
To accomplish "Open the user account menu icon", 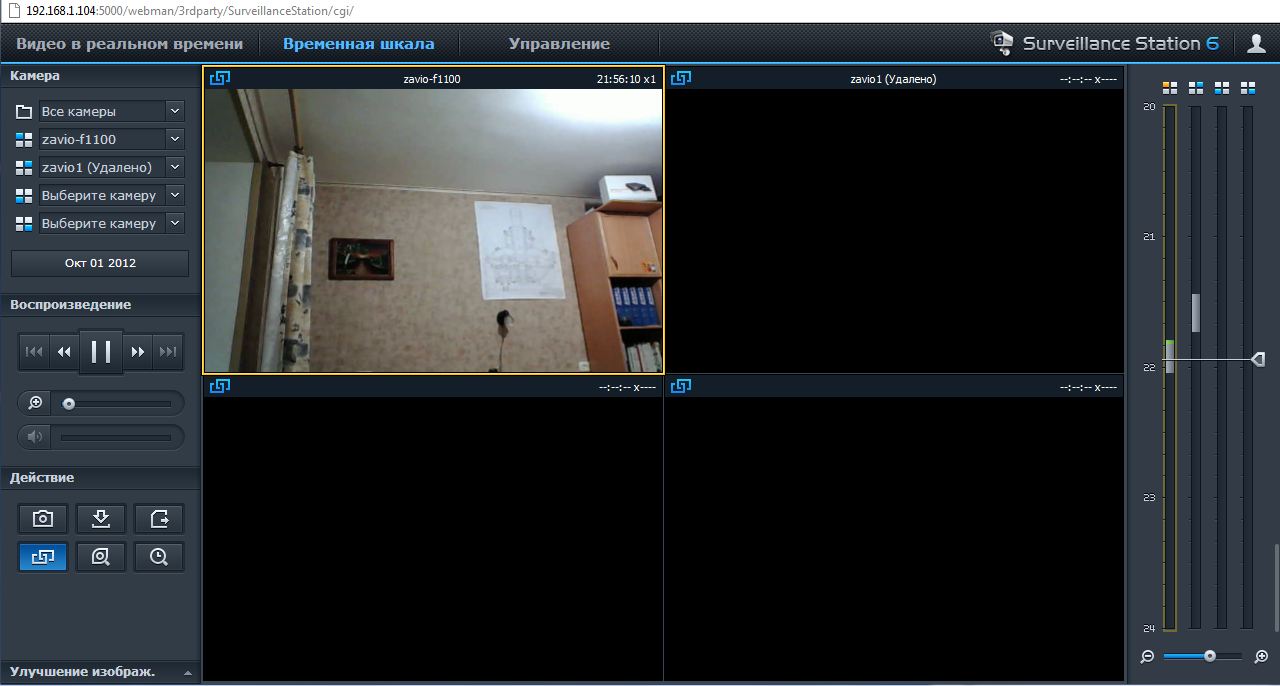I will [x=1256, y=43].
